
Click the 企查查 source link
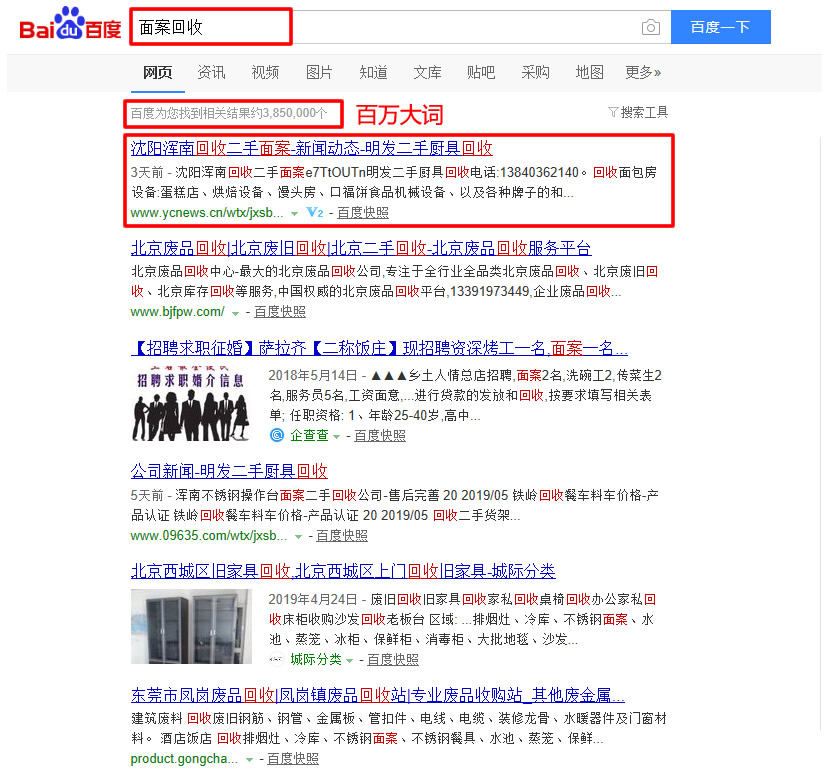tap(309, 435)
